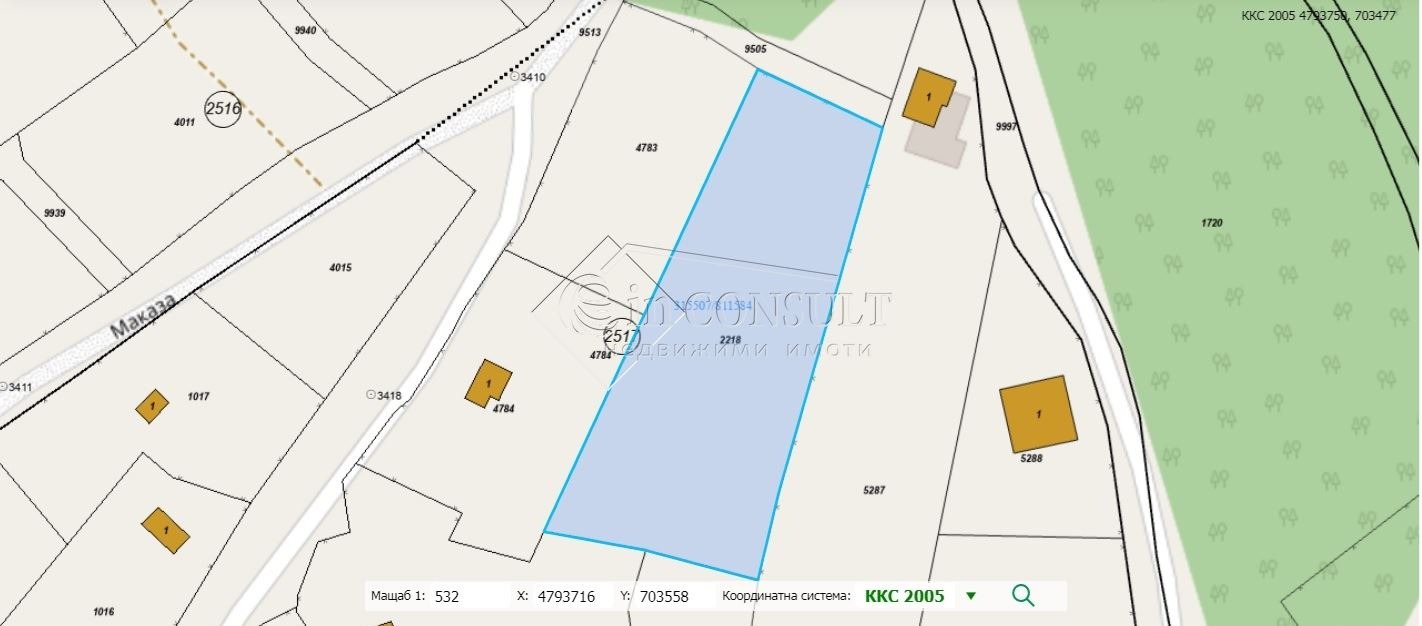Select parcel 4015 on the map
1422x626 pixels.
(340, 268)
